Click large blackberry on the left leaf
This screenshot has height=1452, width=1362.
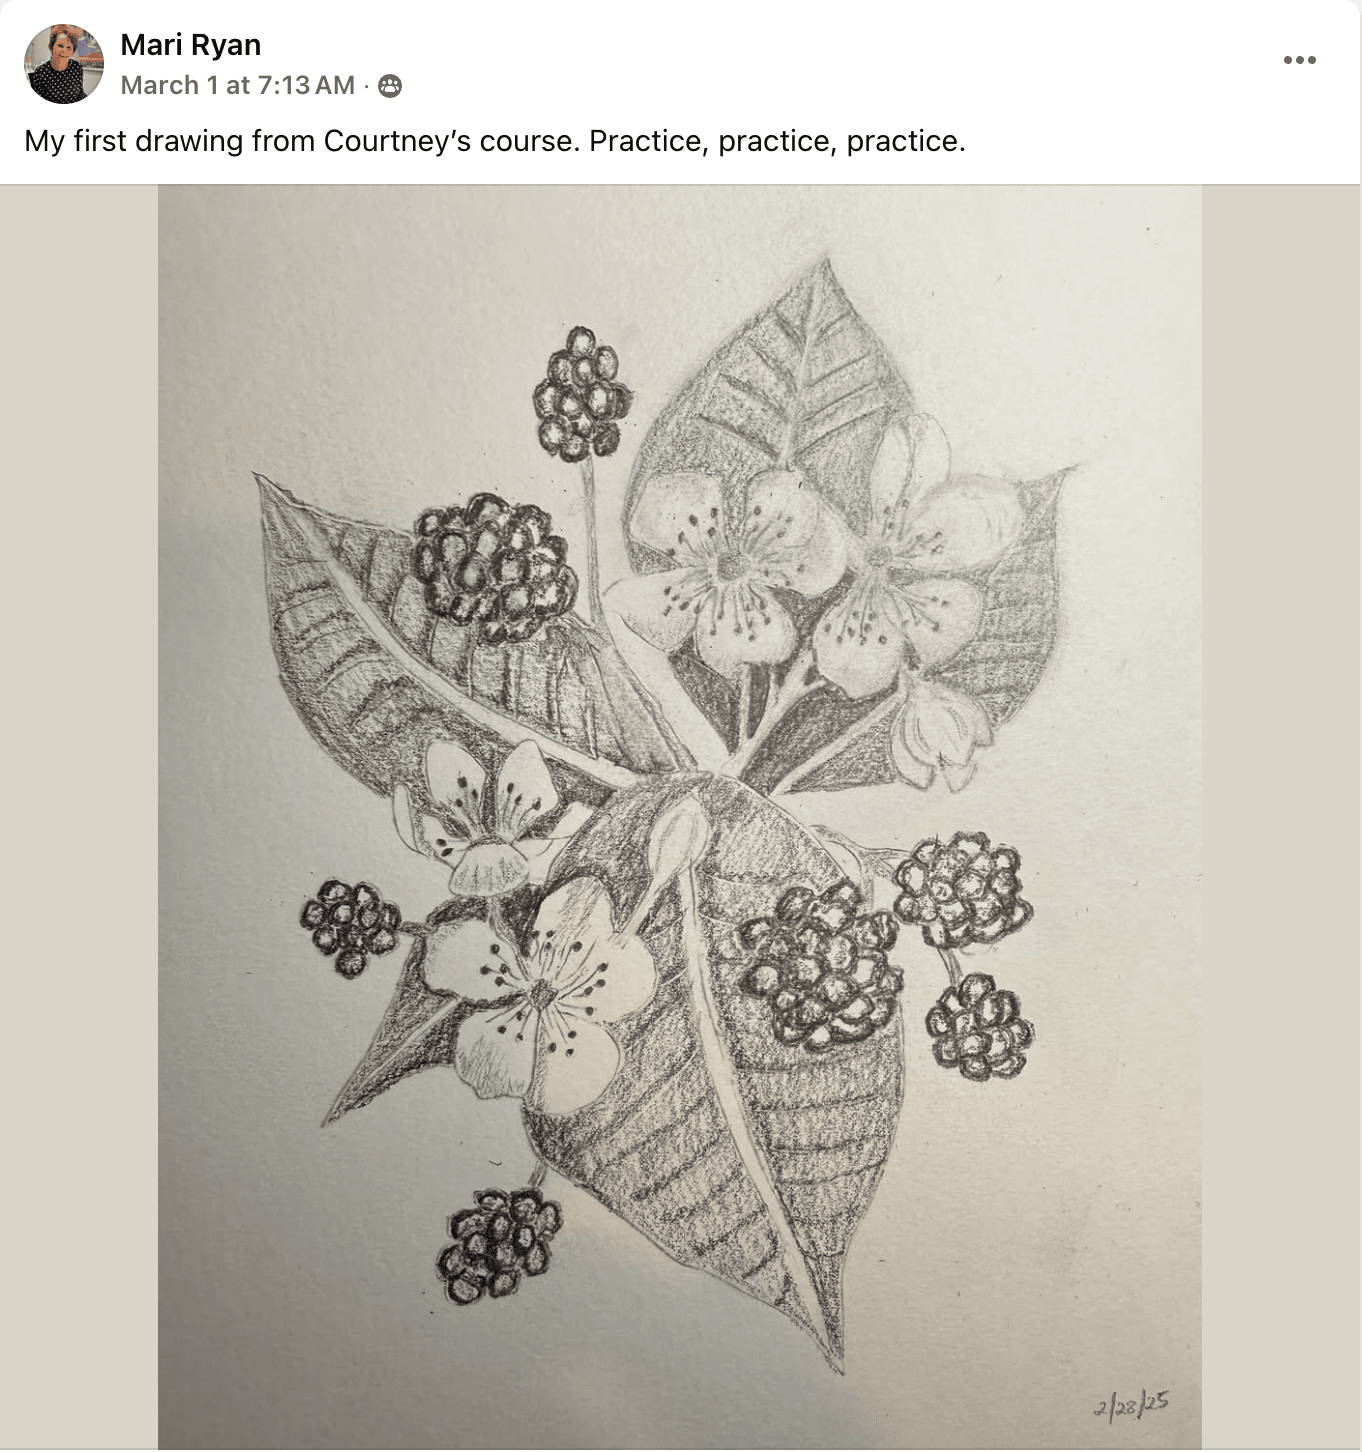tap(495, 567)
